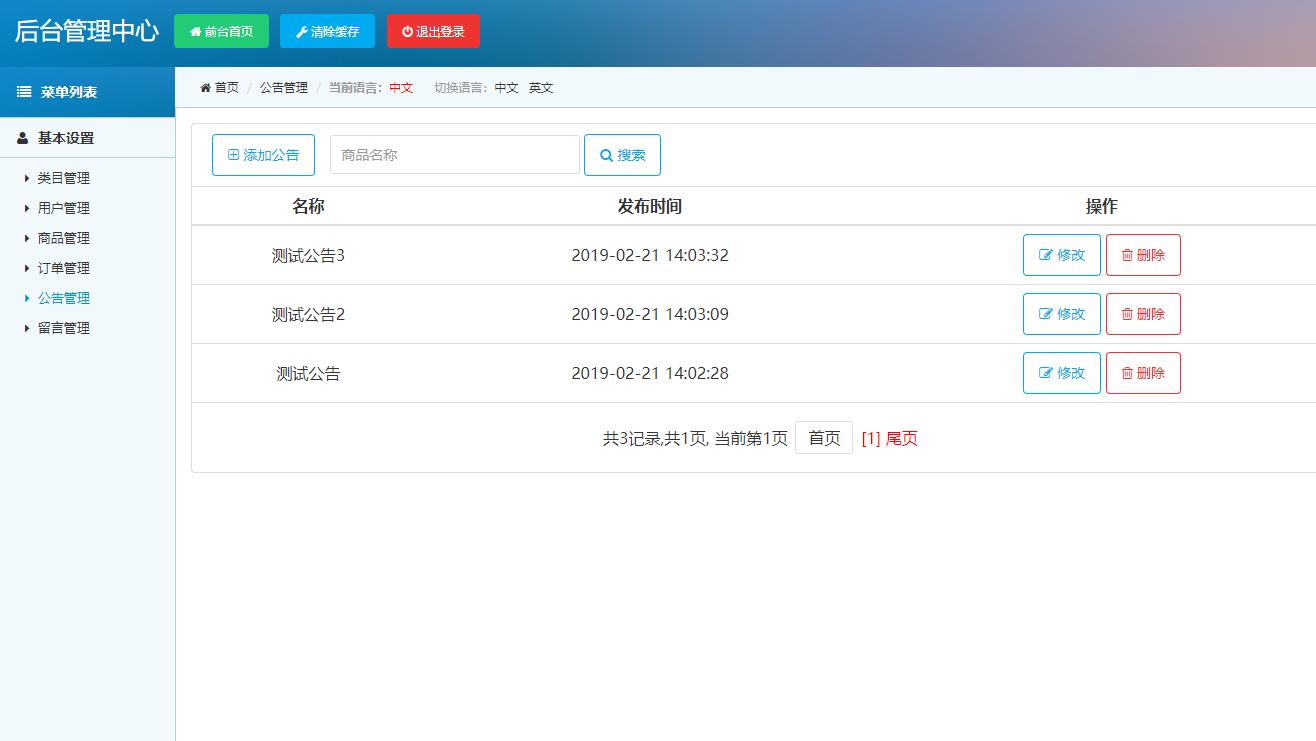Click the power icon on 退出登录 button
Image resolution: width=1316 pixels, height=741 pixels.
(406, 31)
